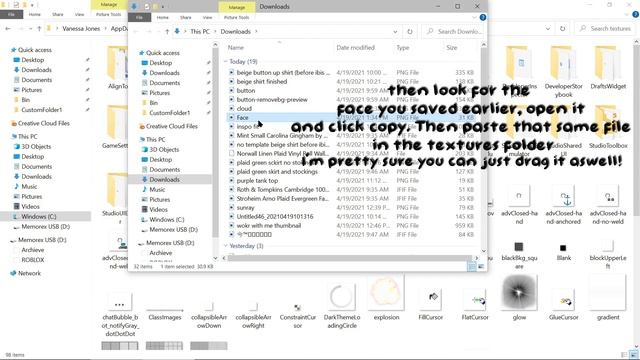Open the Home ribbon tab in Downloads window
Image resolution: width=640 pixels, height=360 pixels.
tap(162, 18)
